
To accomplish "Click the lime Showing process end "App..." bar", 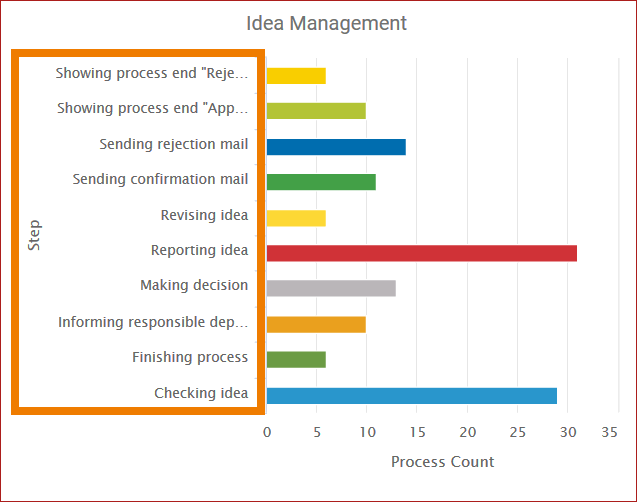I will (x=316, y=110).
